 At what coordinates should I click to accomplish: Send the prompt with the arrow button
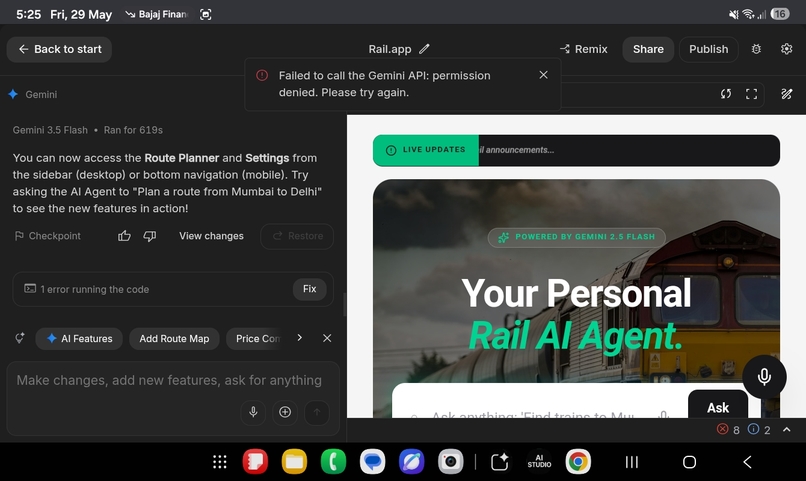click(317, 412)
